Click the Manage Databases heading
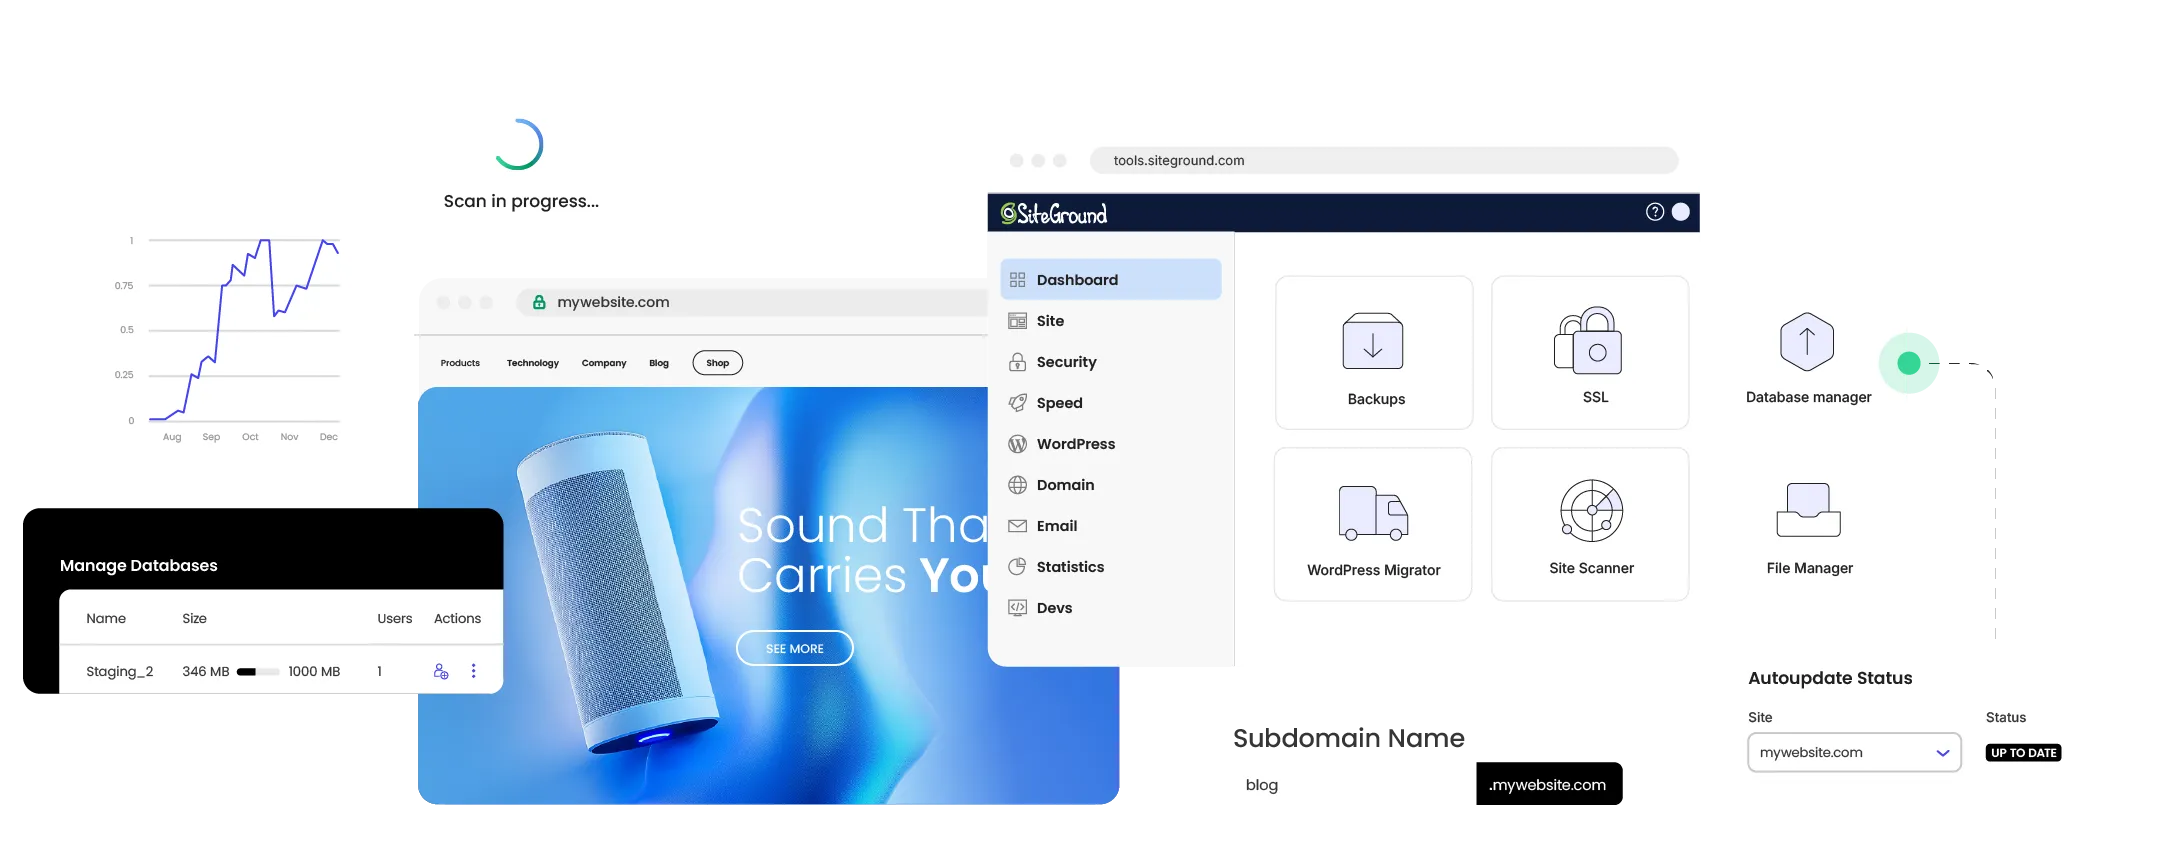Screen dimensions: 2172x867 [139, 566]
